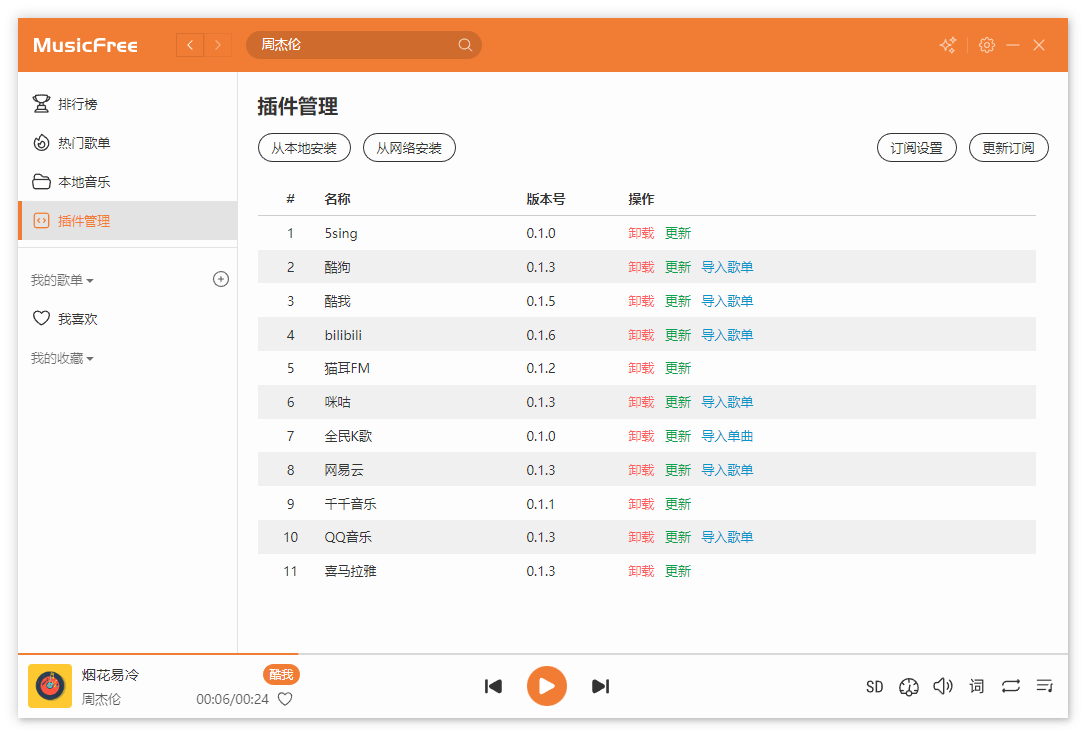Click the search field containing 周杰伦

[x=355, y=45]
